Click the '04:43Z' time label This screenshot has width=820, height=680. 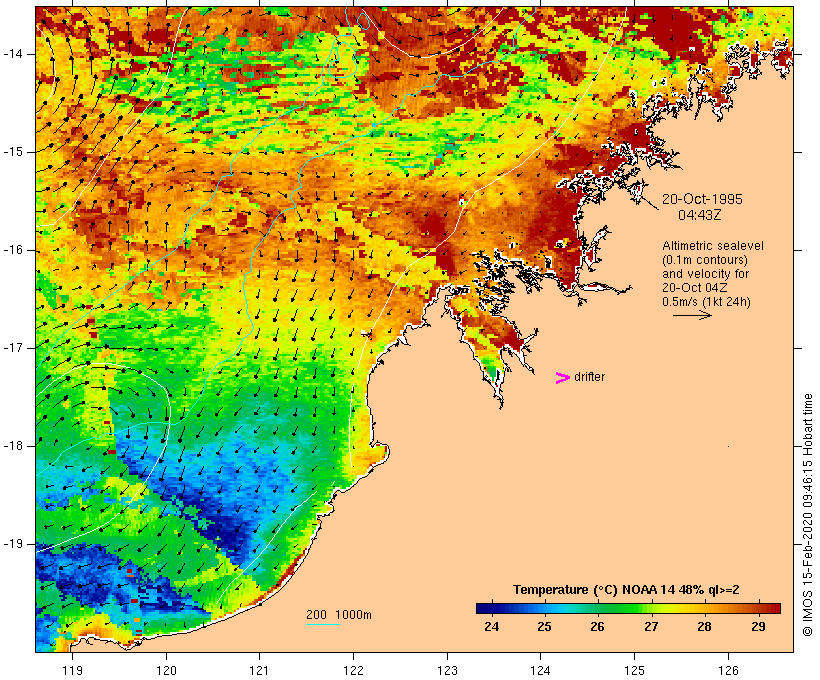click(x=700, y=215)
